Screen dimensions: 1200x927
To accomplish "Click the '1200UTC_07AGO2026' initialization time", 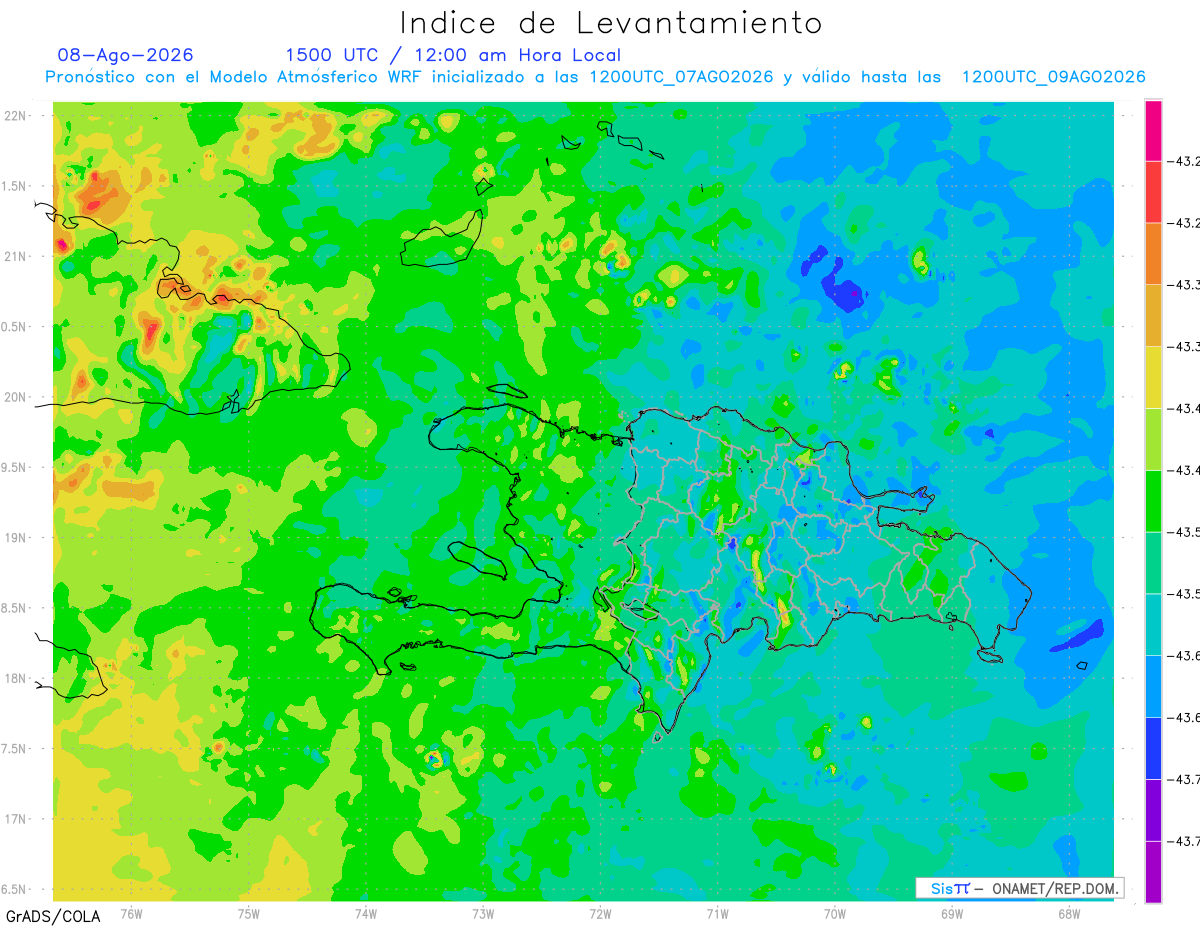I will coord(682,77).
